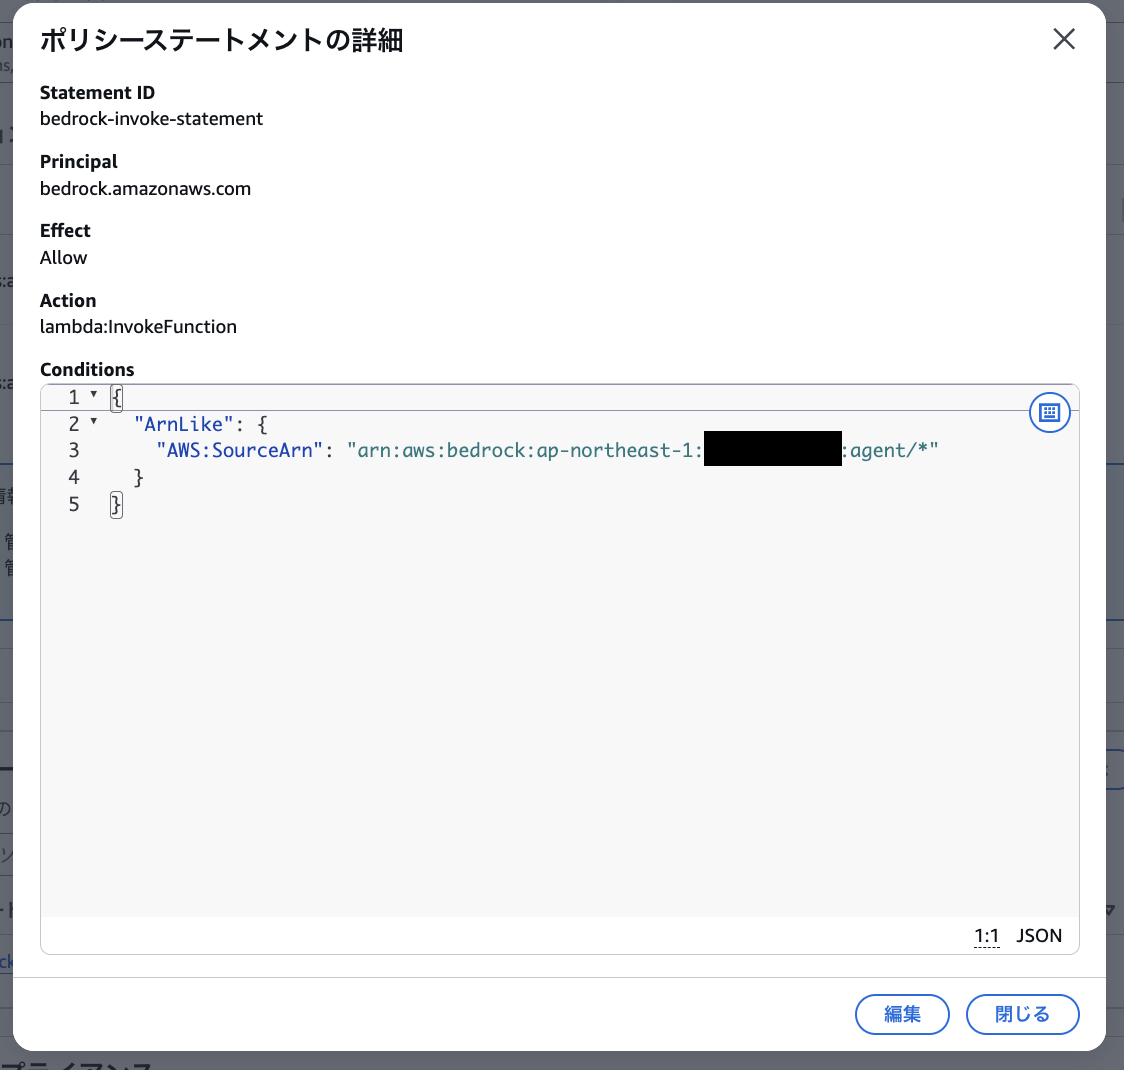Viewport: 1124px width, 1070px height.
Task: Expand the disclosure triangle beside line 2
Action: pyautogui.click(x=95, y=423)
